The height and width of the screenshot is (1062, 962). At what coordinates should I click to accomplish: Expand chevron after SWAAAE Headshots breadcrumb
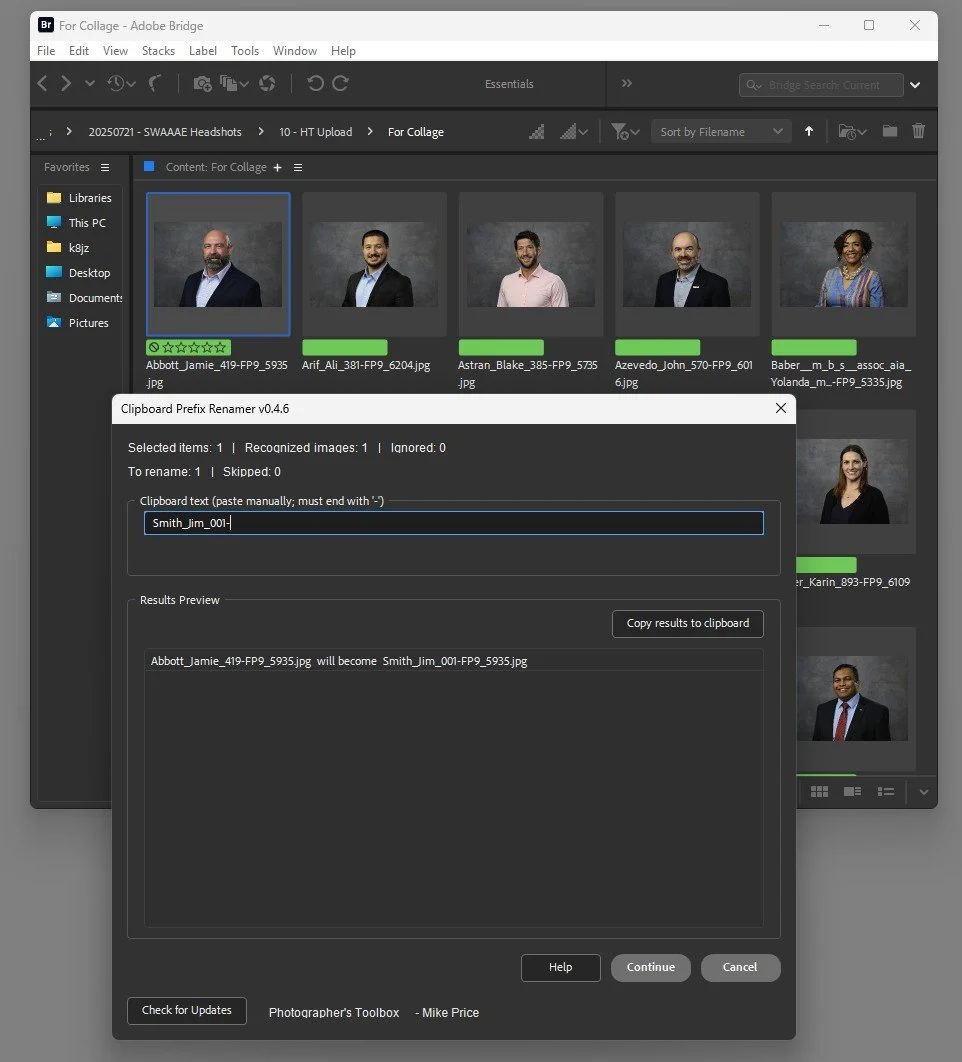pyautogui.click(x=261, y=131)
